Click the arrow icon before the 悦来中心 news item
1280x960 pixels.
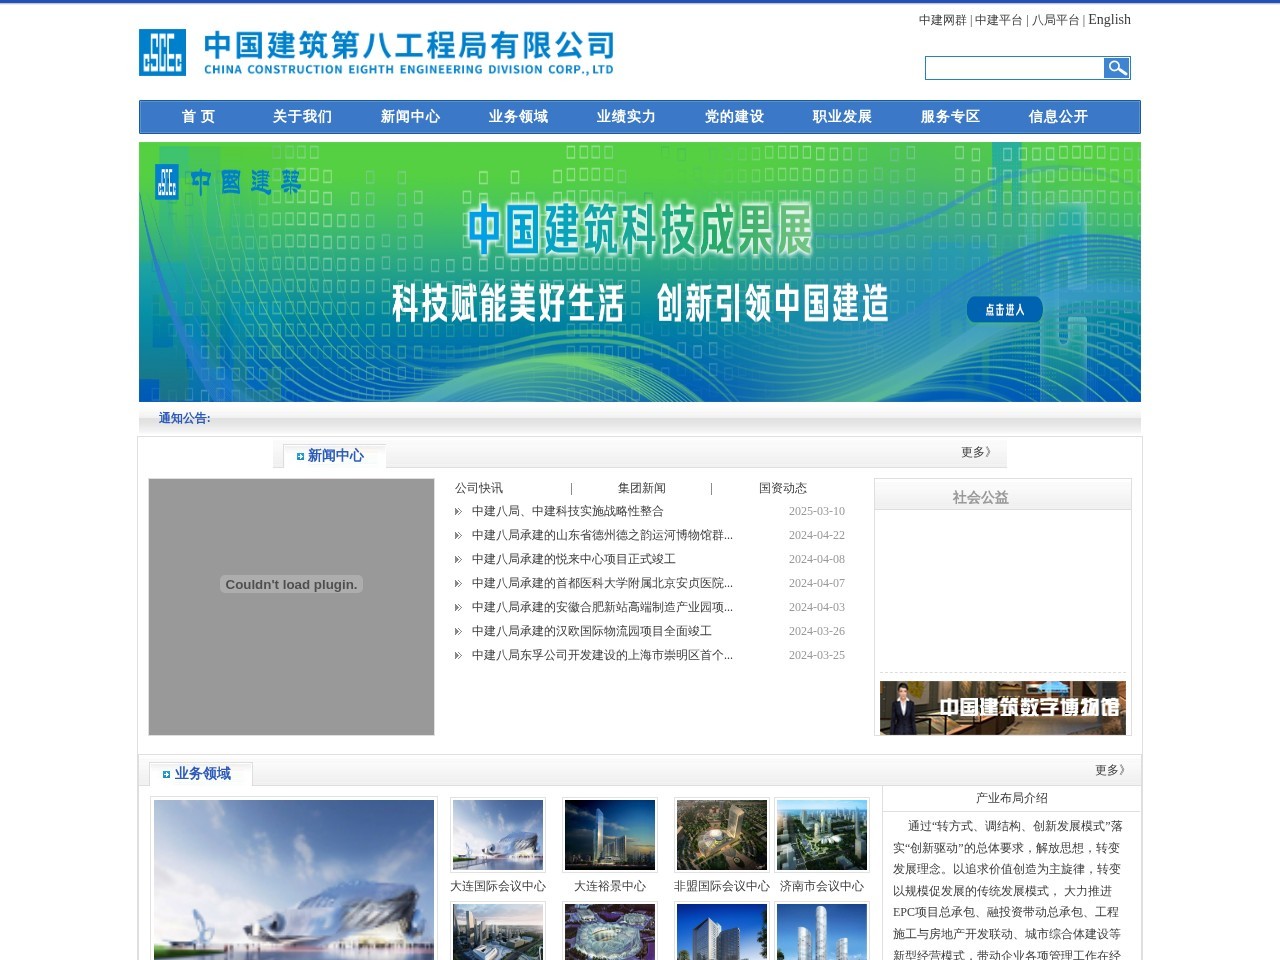click(458, 559)
